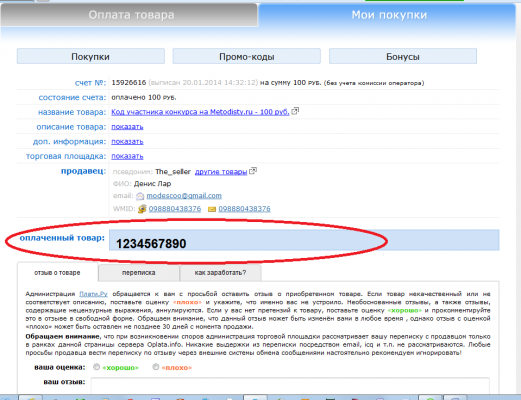The height and width of the screenshot is (400, 521).
Task: Select the «плохо» rating radio button
Action: (x=156, y=367)
